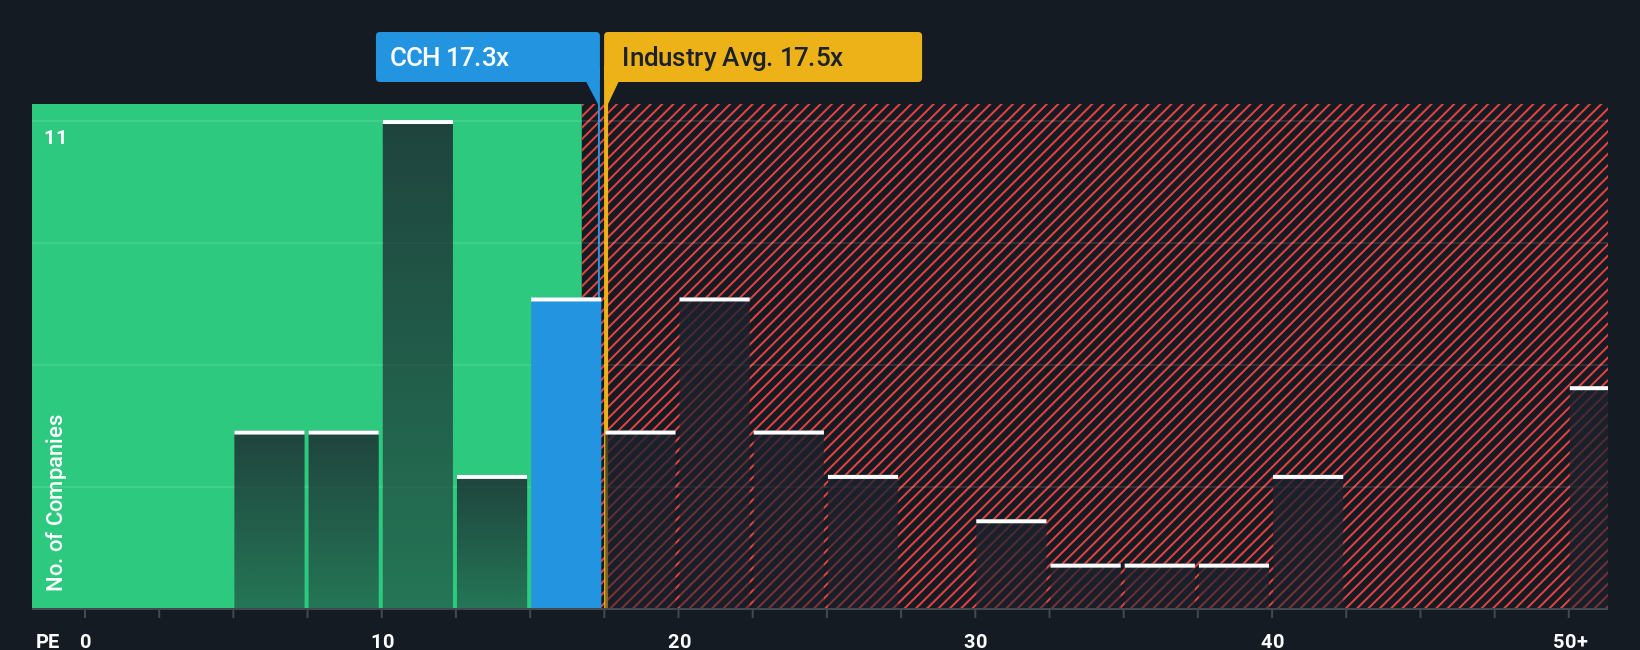This screenshot has height=650, width=1640.
Task: Click the histogram bar just above PE 30
Action: click(x=1011, y=564)
